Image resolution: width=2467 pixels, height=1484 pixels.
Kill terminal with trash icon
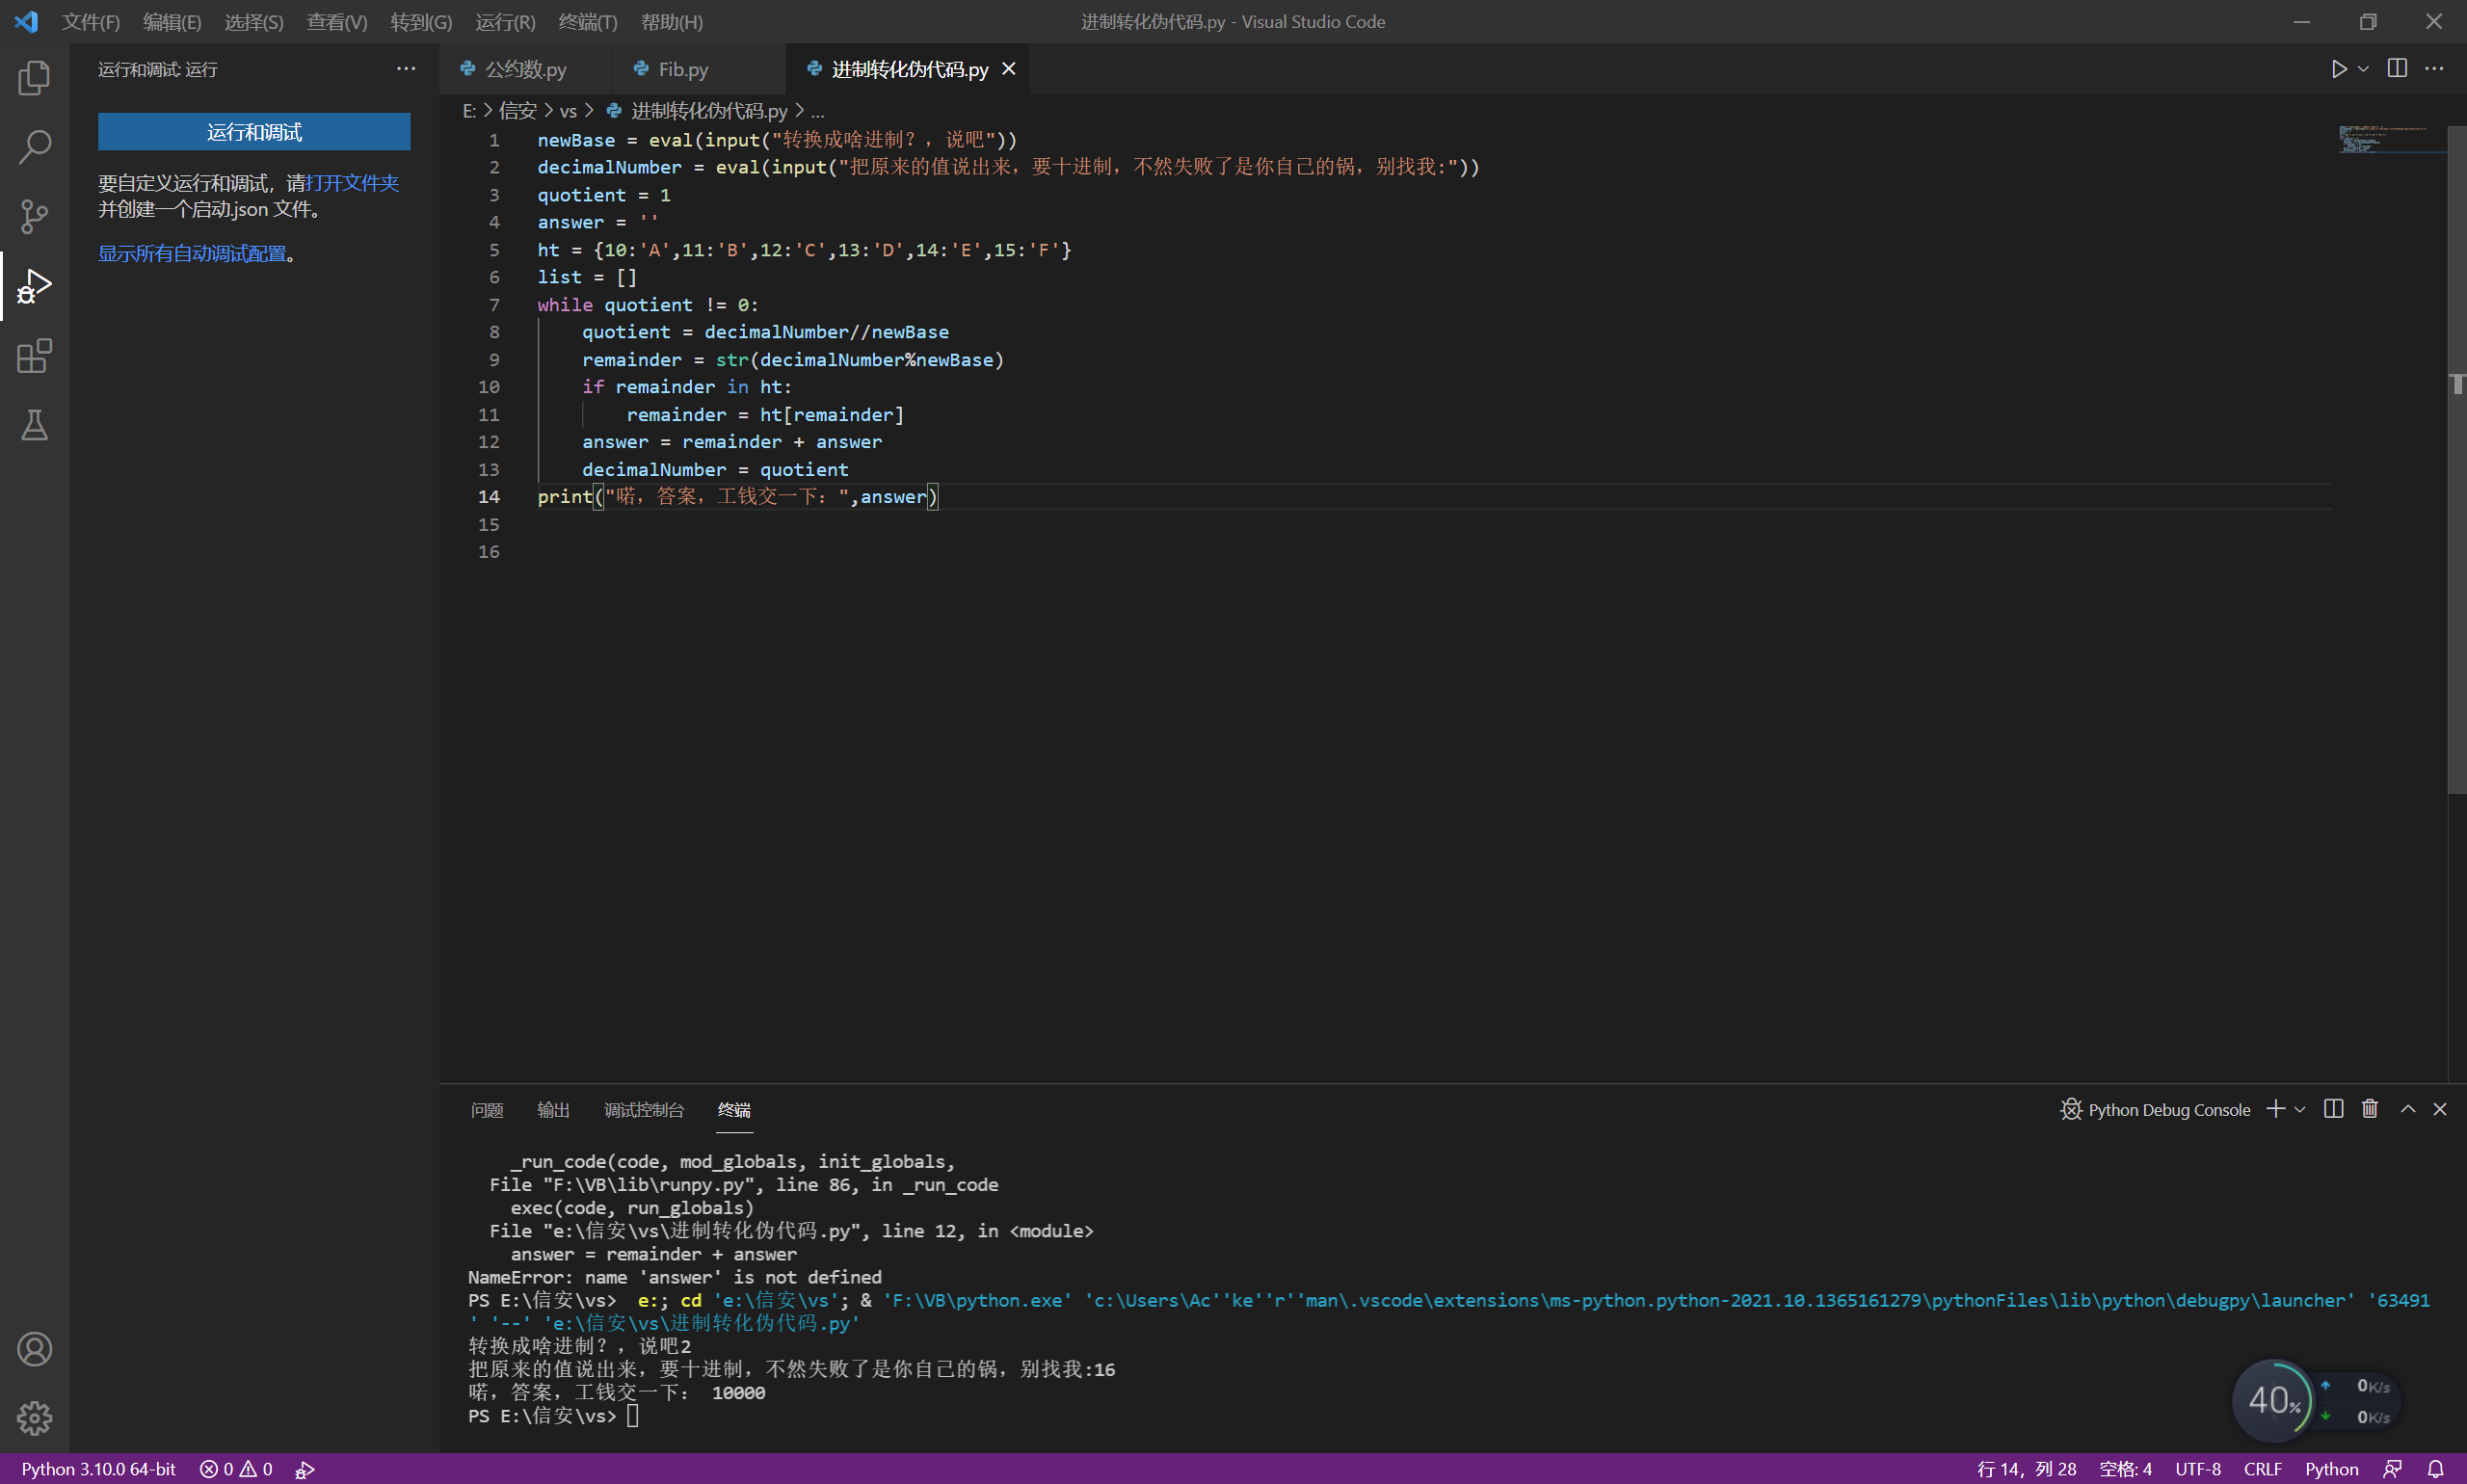click(2370, 1109)
